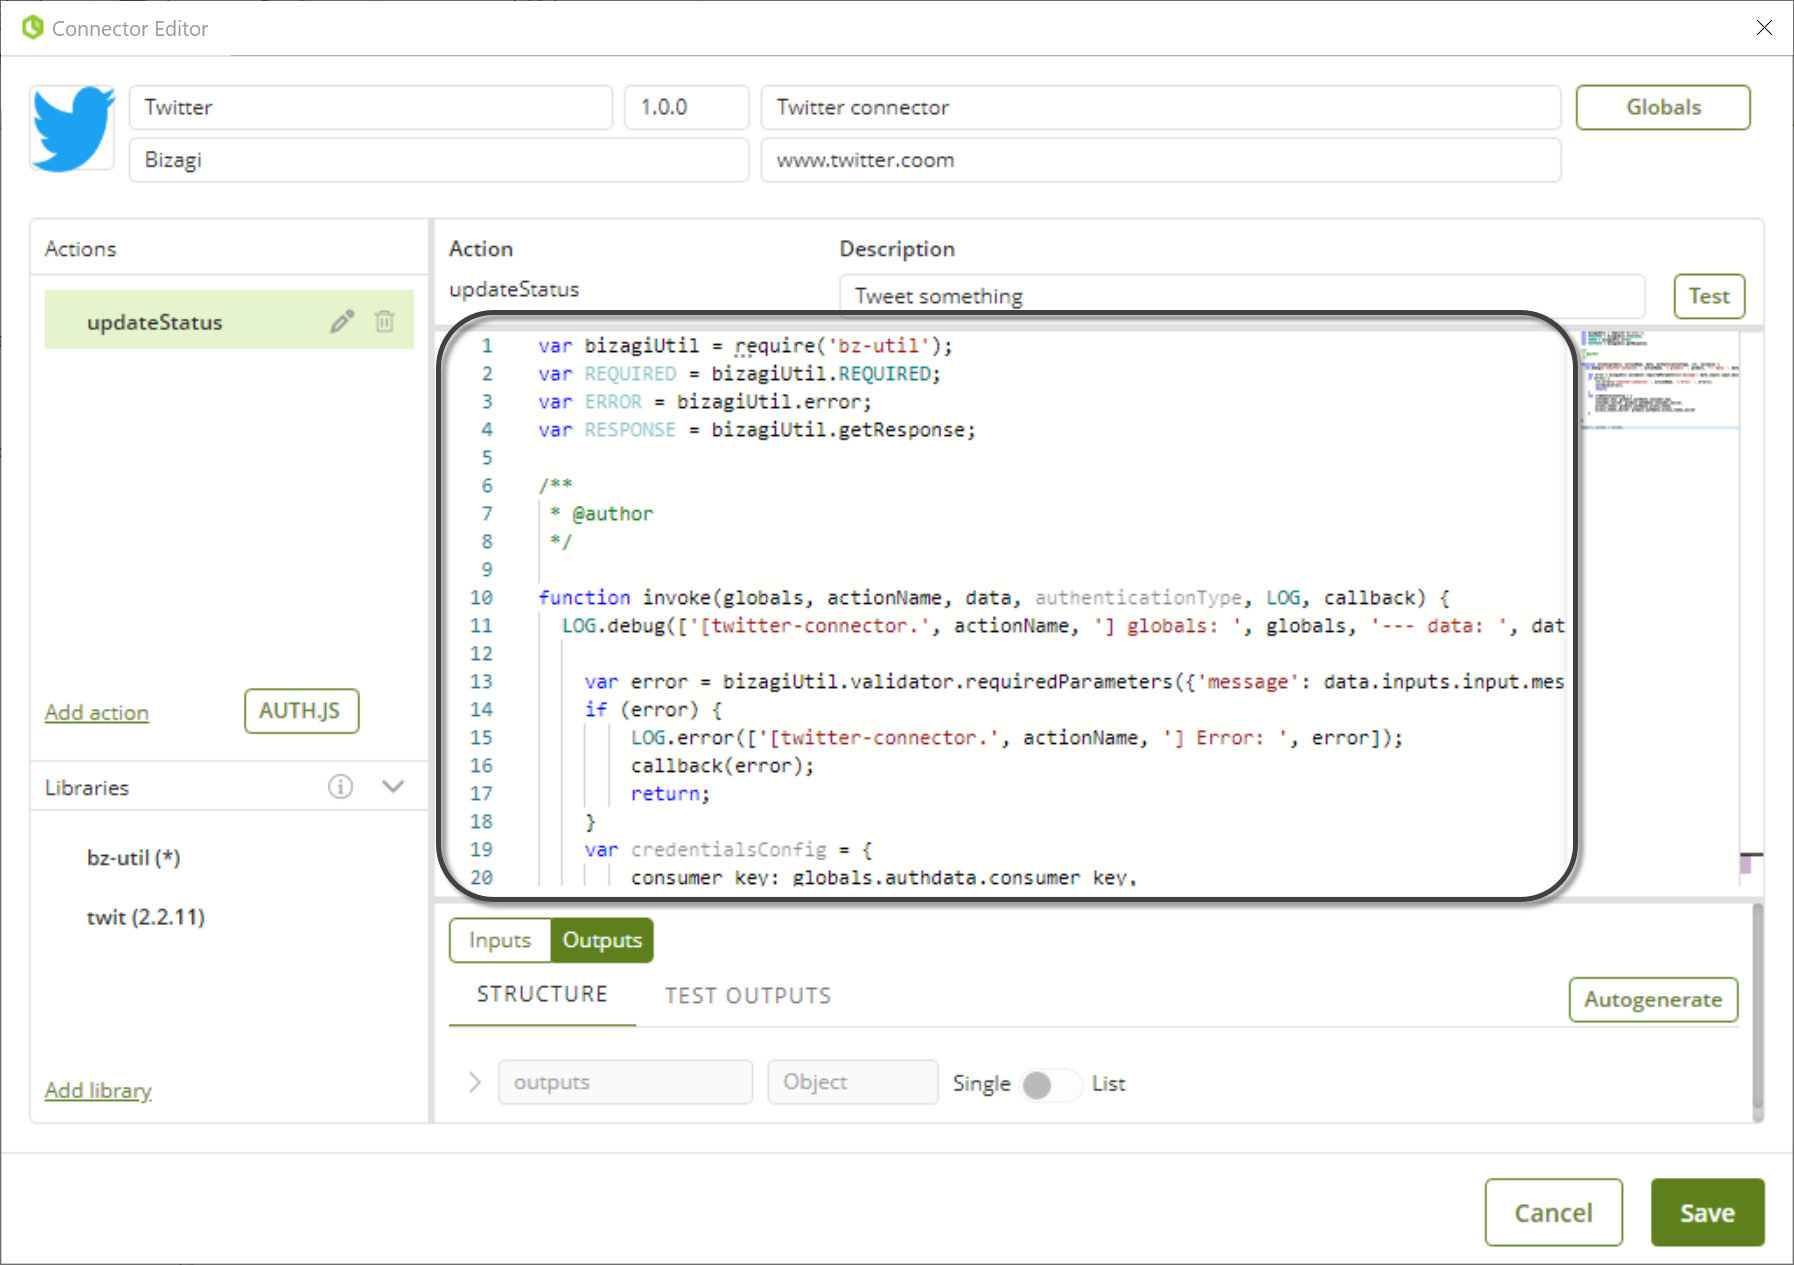Edit the 'Tweet something' description field
Screen dimensions: 1794x1265
[1243, 296]
